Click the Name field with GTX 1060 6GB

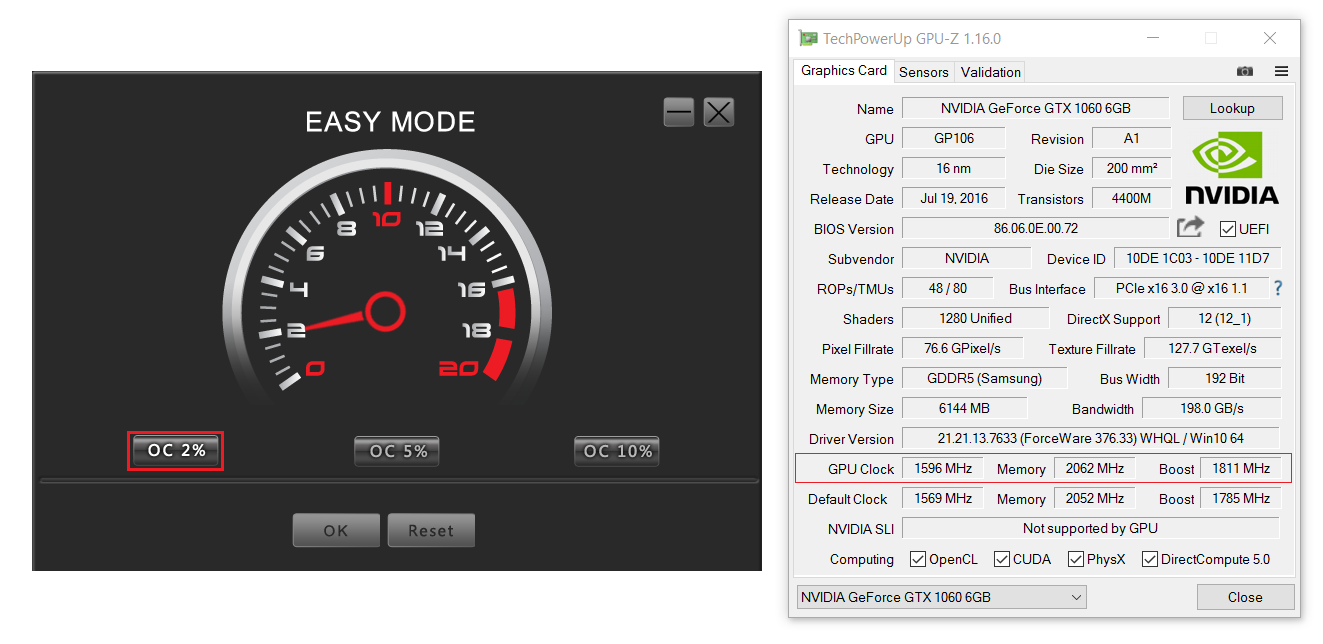click(1036, 108)
